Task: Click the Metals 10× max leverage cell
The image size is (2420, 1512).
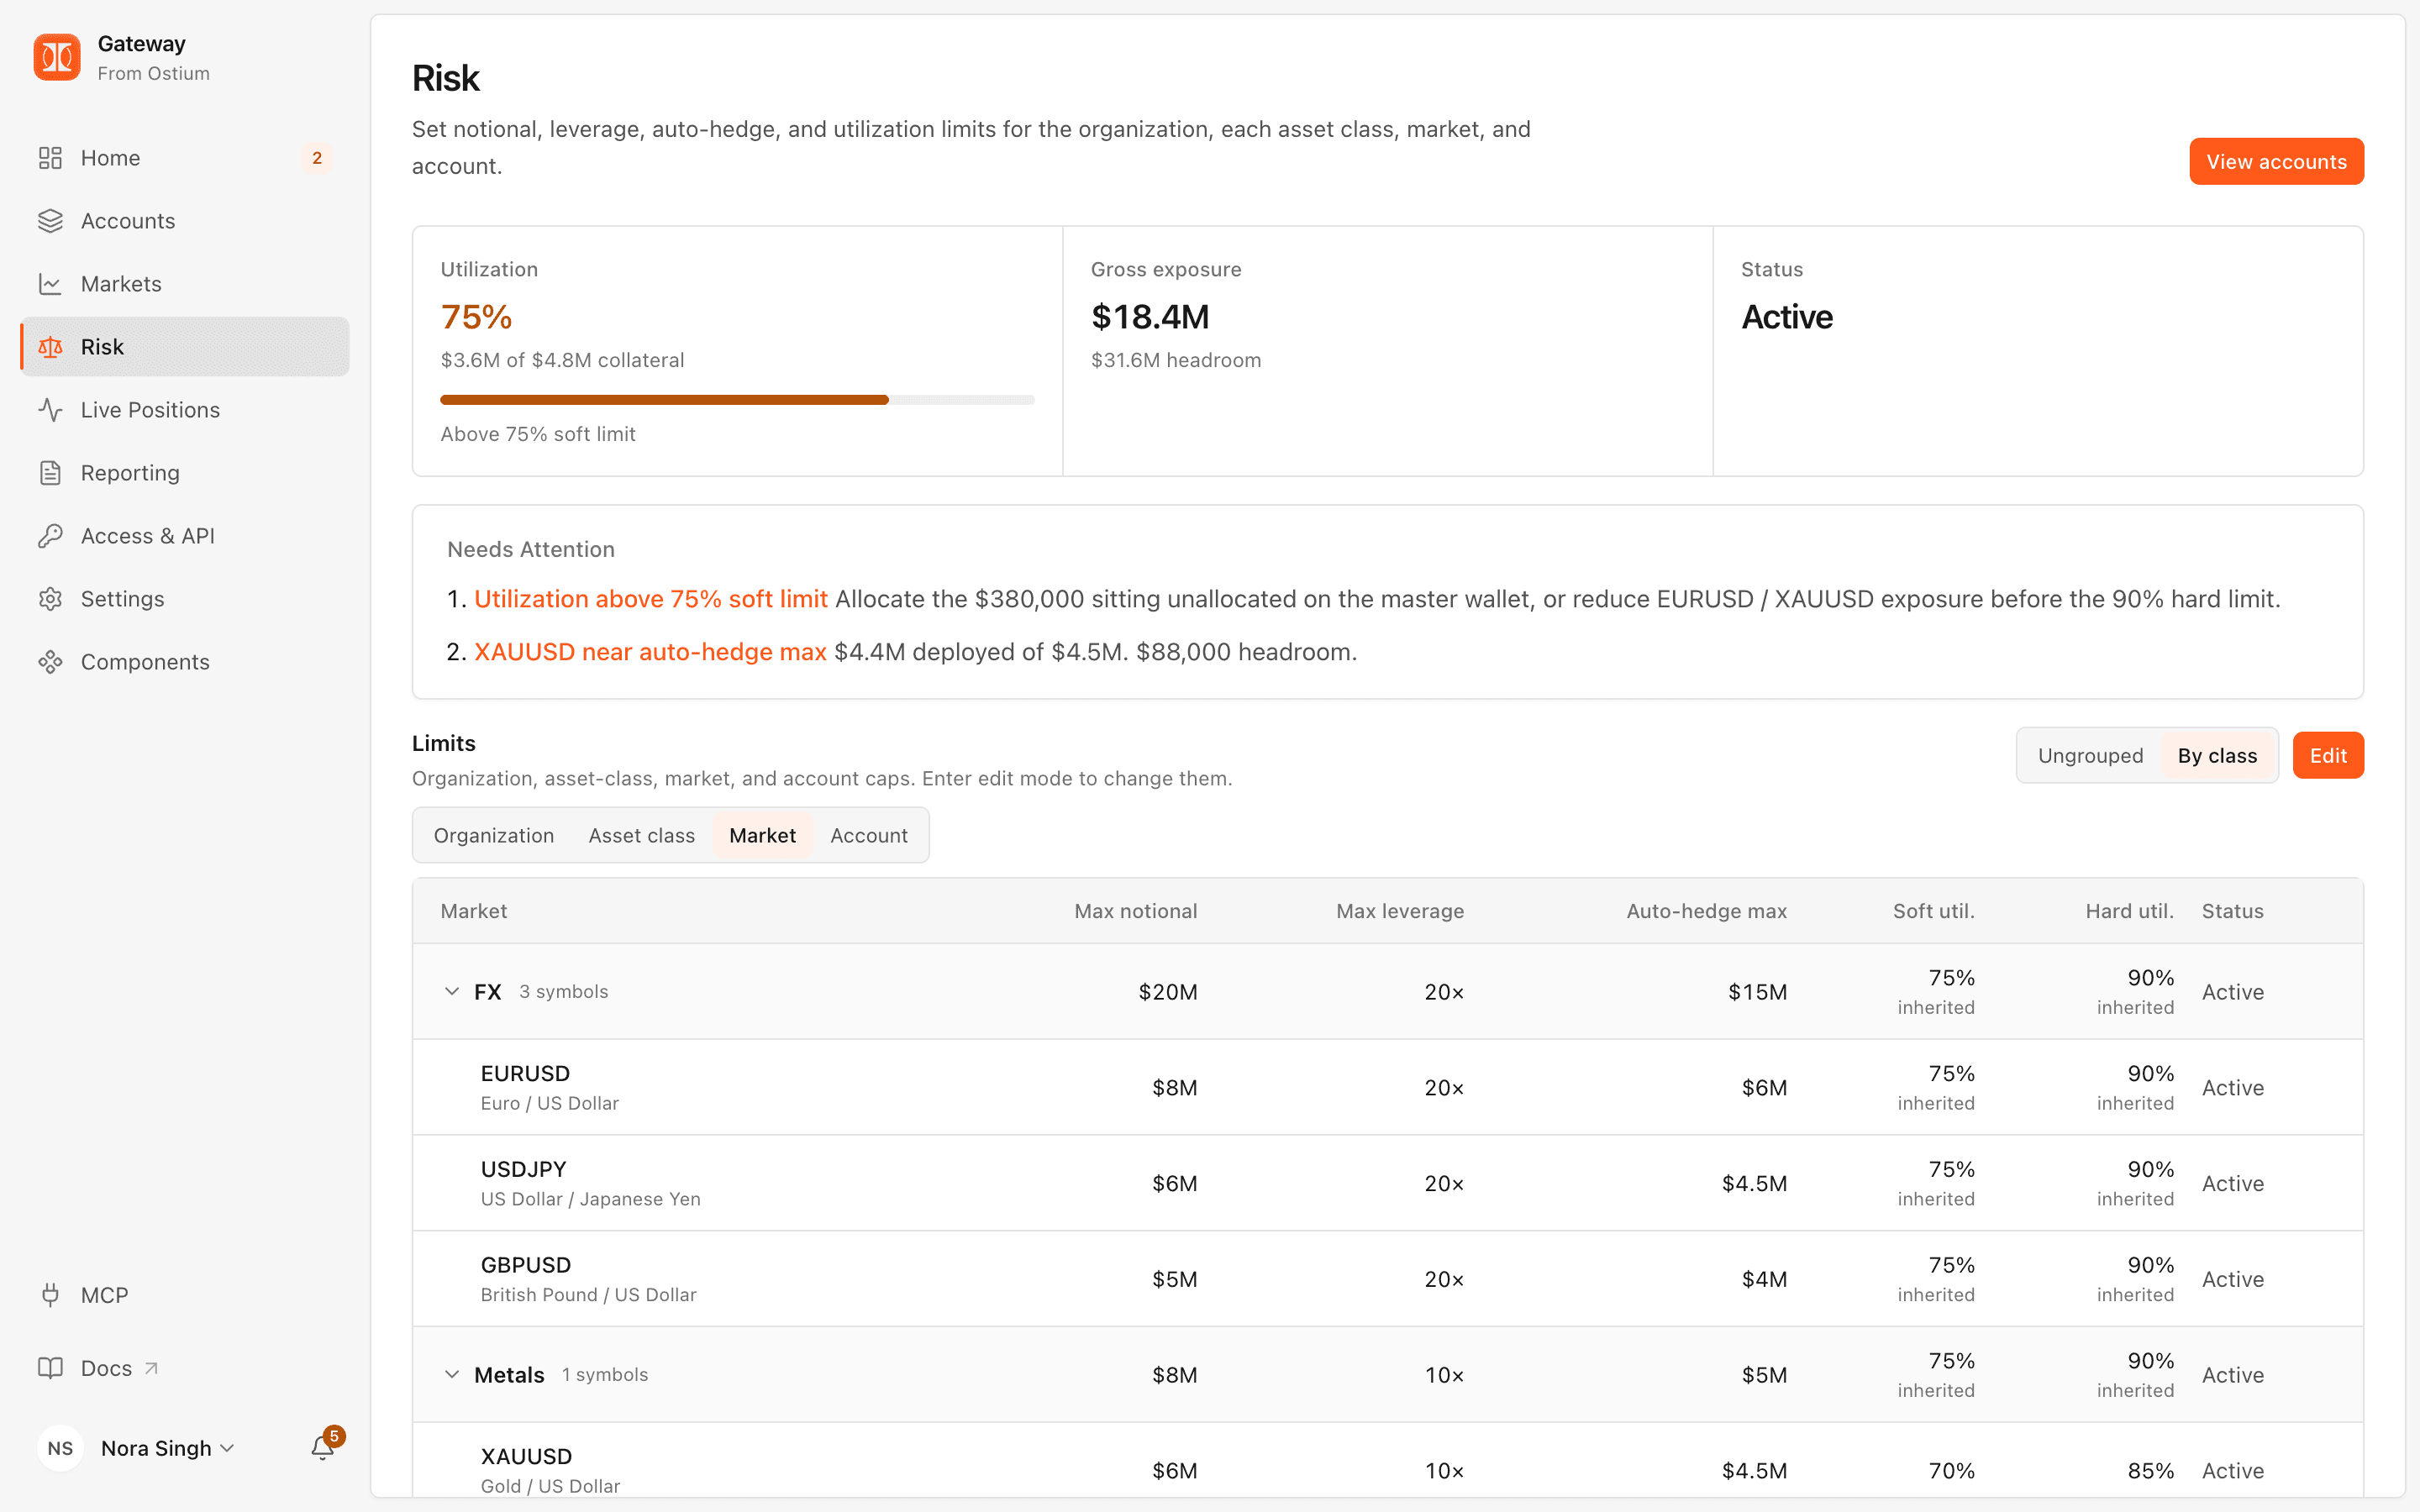Action: tap(1444, 1375)
